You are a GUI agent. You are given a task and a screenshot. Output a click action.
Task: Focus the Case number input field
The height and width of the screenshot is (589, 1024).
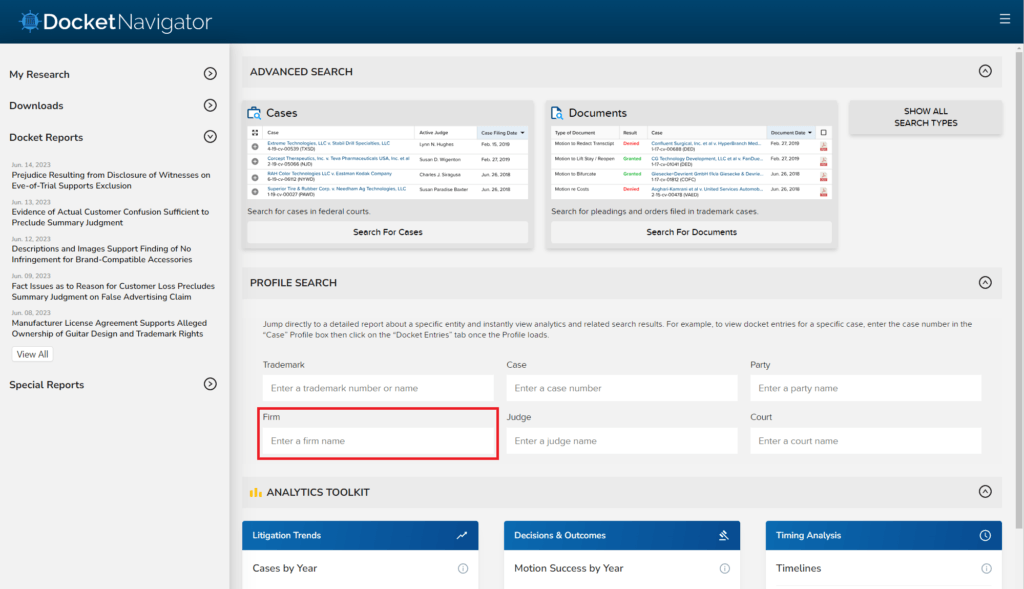click(x=622, y=388)
